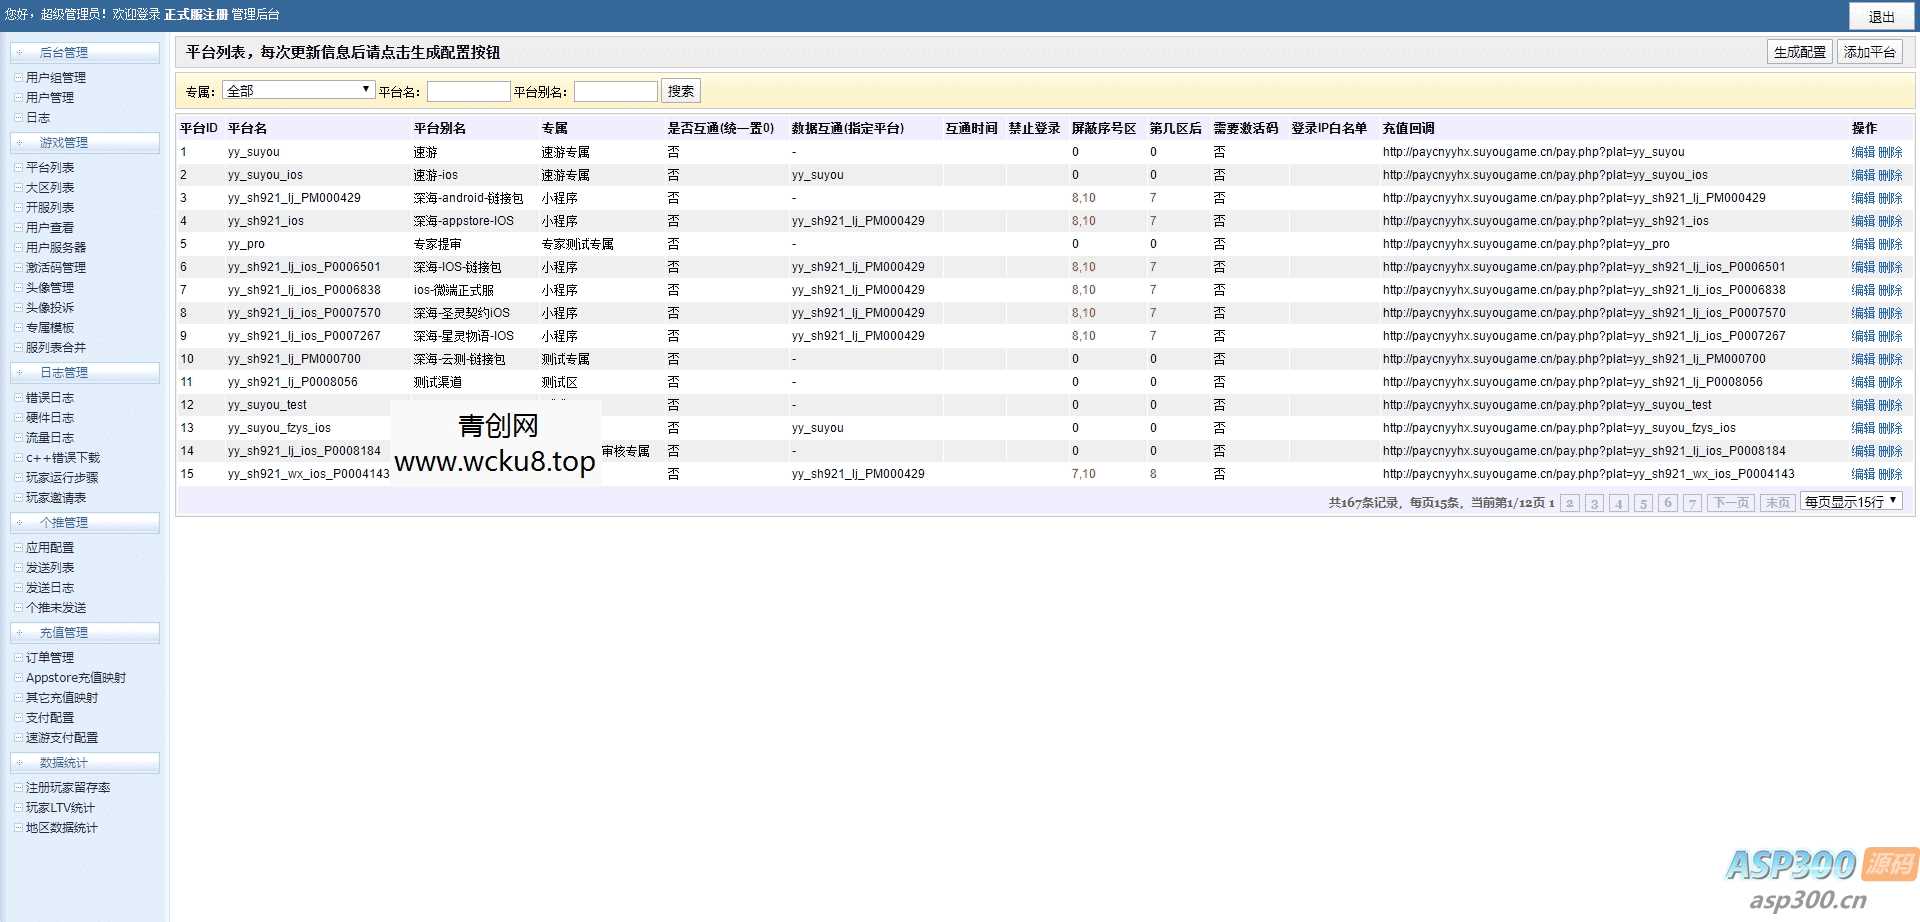1920x922 pixels.
Task: Go to page 2 of the platform list
Action: click(x=1570, y=503)
